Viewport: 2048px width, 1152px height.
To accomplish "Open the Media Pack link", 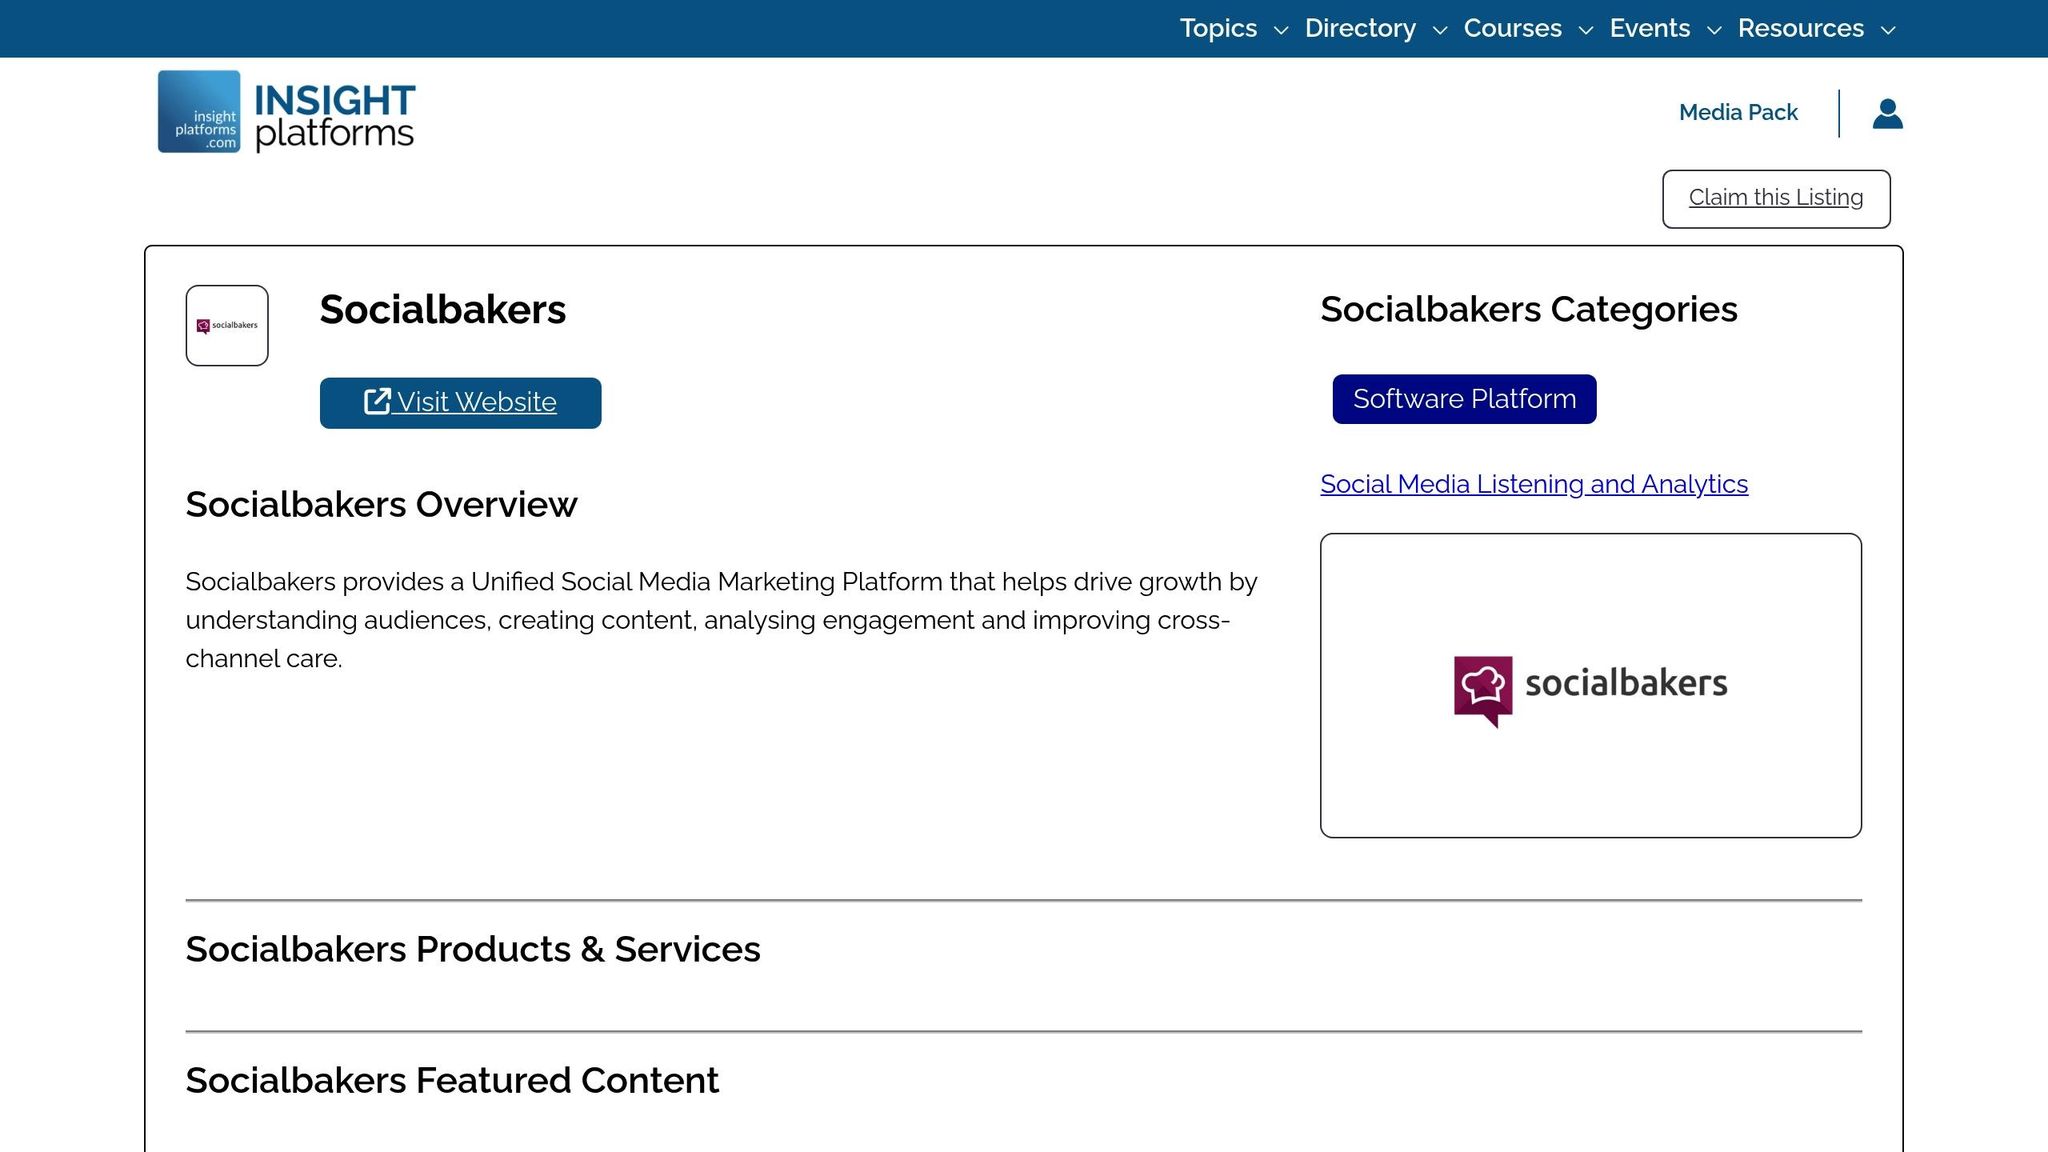I will point(1738,112).
